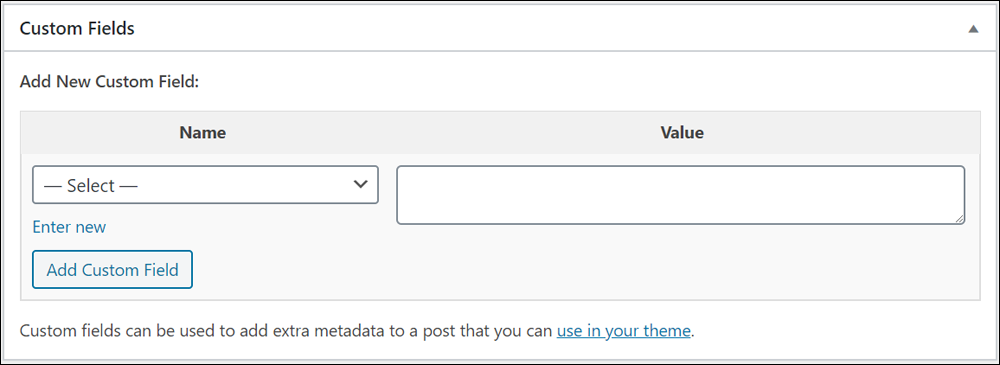Toggle the Custom Fields metabox header bar
1000x365 pixels.
[500, 29]
